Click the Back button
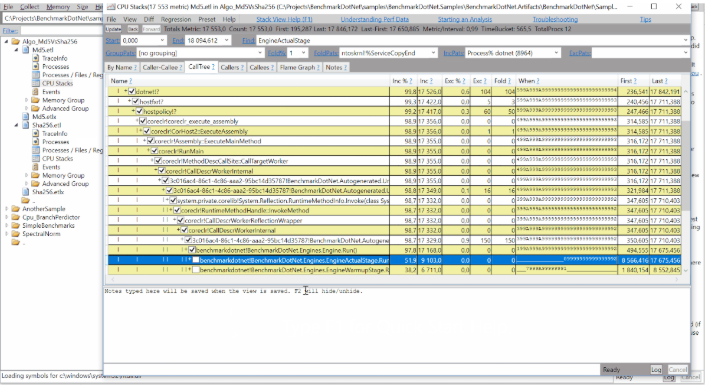707x386 pixels. coord(133,29)
